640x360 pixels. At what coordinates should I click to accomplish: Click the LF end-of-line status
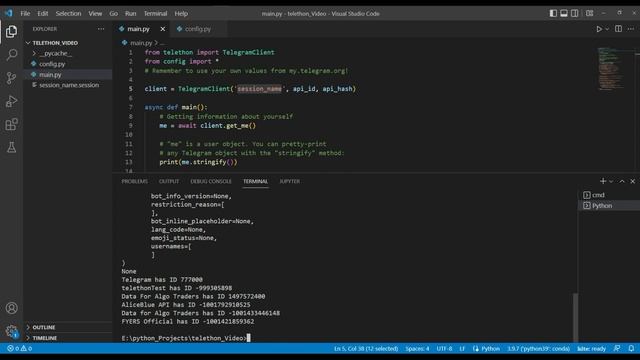pos(462,349)
